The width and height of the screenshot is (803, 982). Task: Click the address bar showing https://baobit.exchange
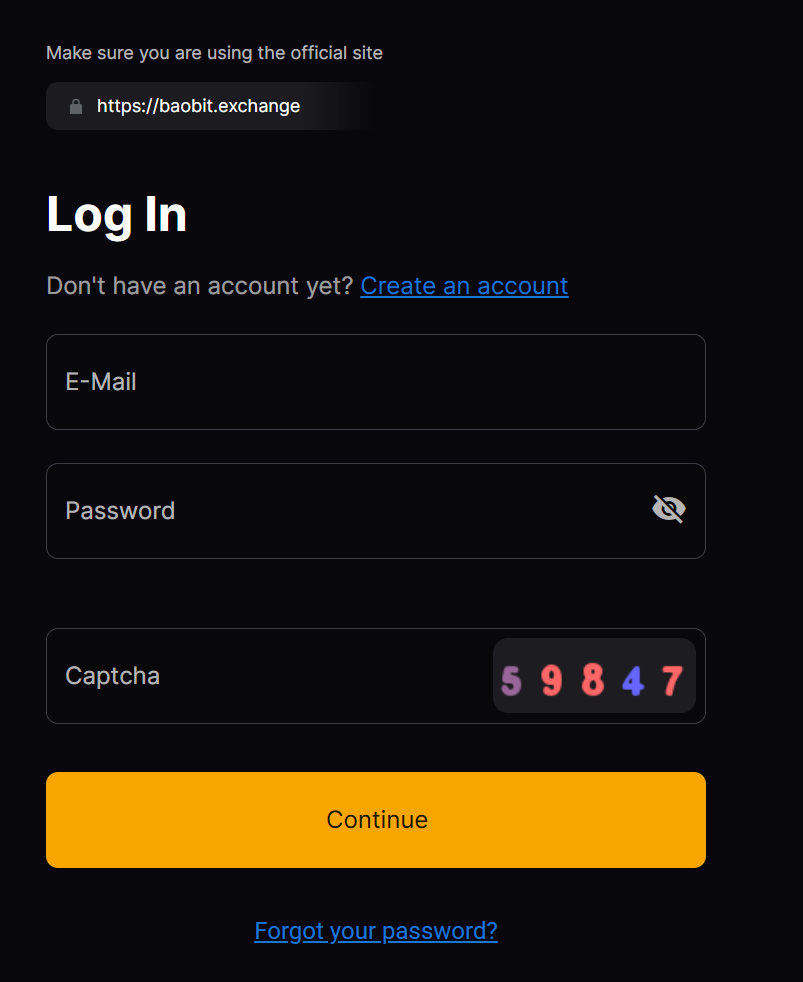198,105
